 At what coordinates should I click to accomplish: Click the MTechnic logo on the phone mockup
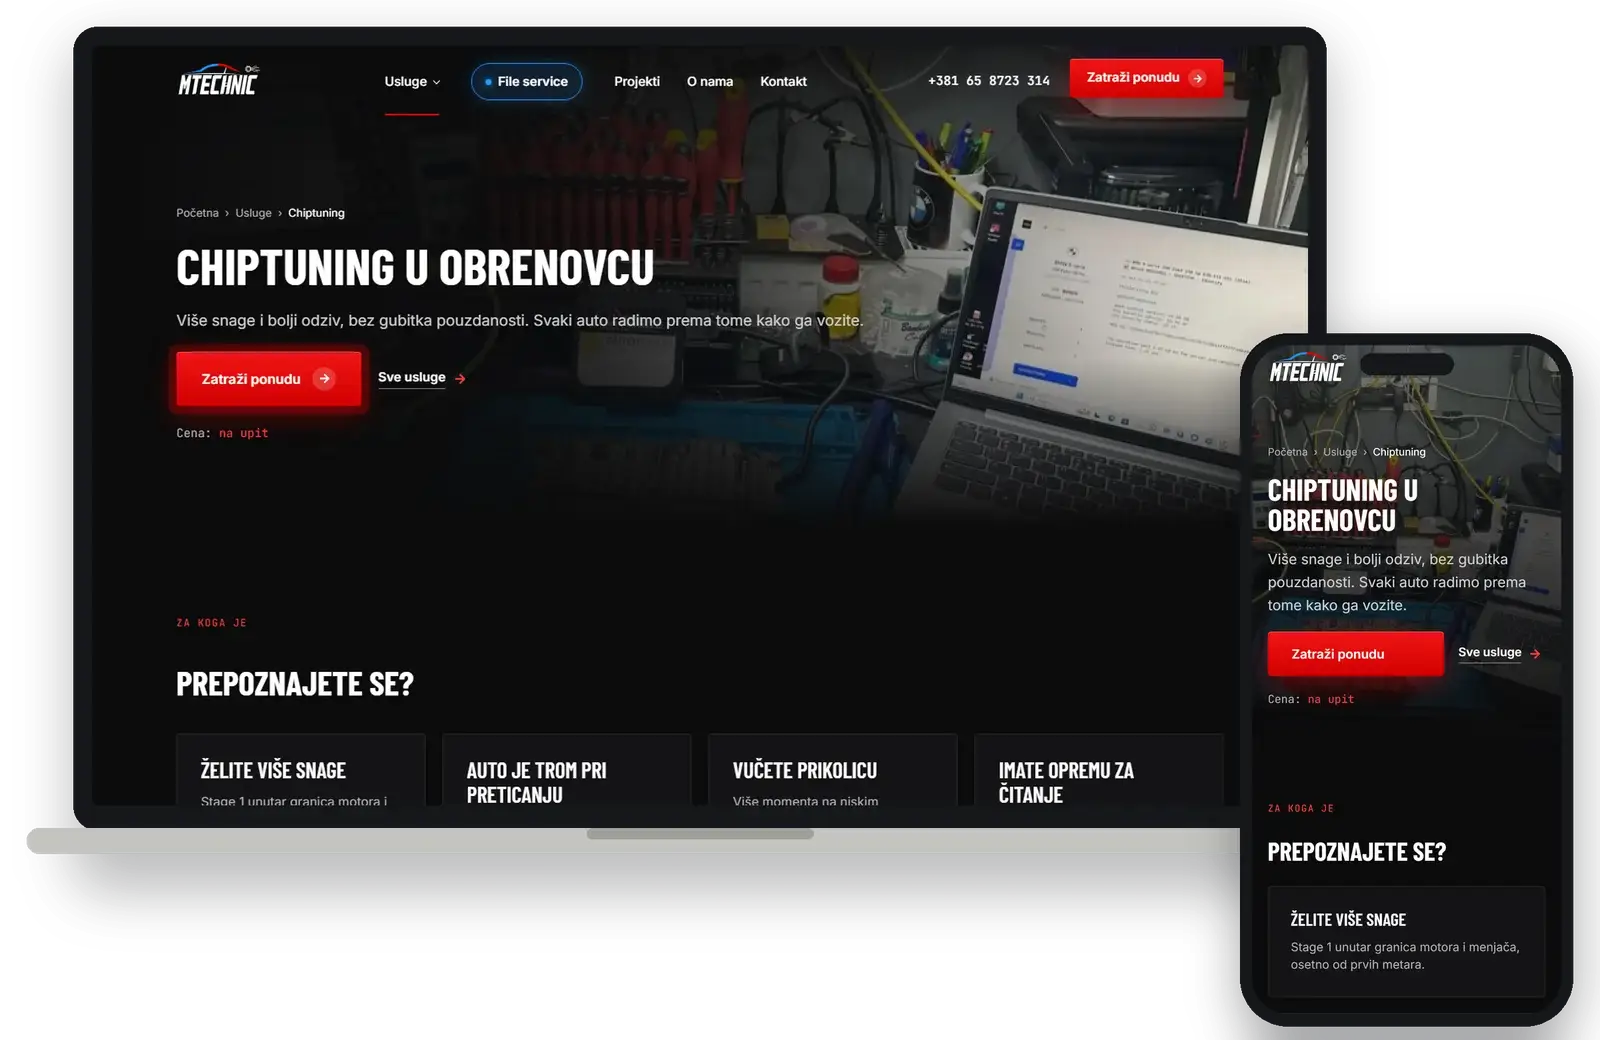1307,368
